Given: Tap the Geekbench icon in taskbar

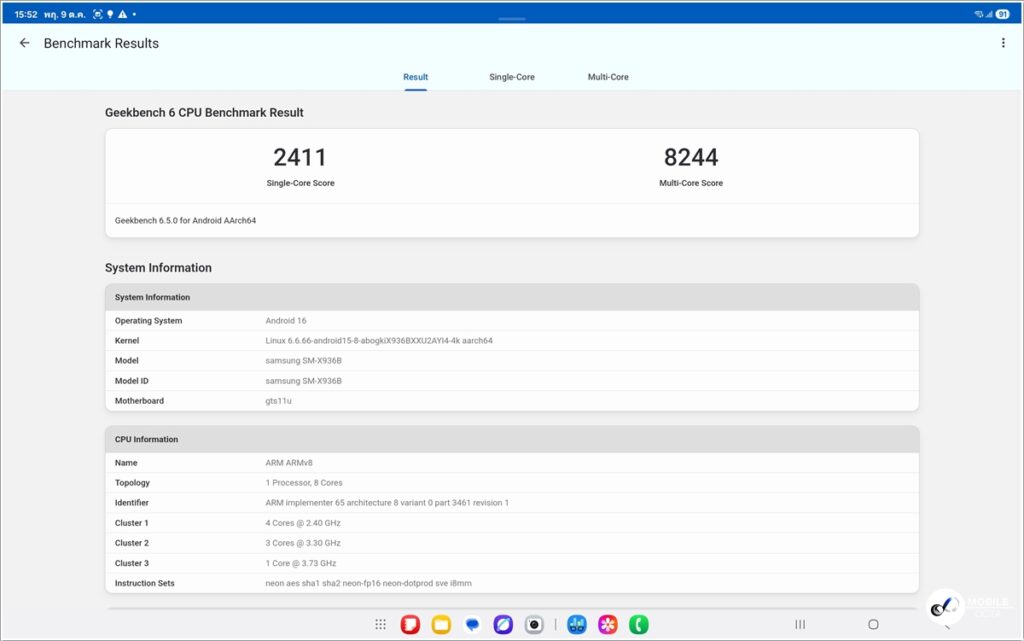Looking at the screenshot, I should coord(576,624).
